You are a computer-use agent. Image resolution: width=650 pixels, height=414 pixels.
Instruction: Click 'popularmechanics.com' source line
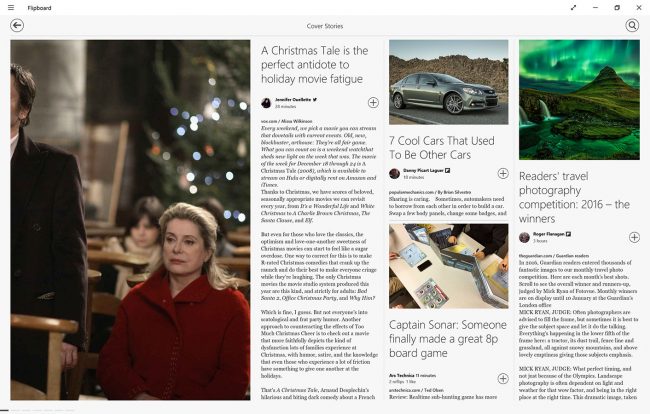click(x=430, y=192)
